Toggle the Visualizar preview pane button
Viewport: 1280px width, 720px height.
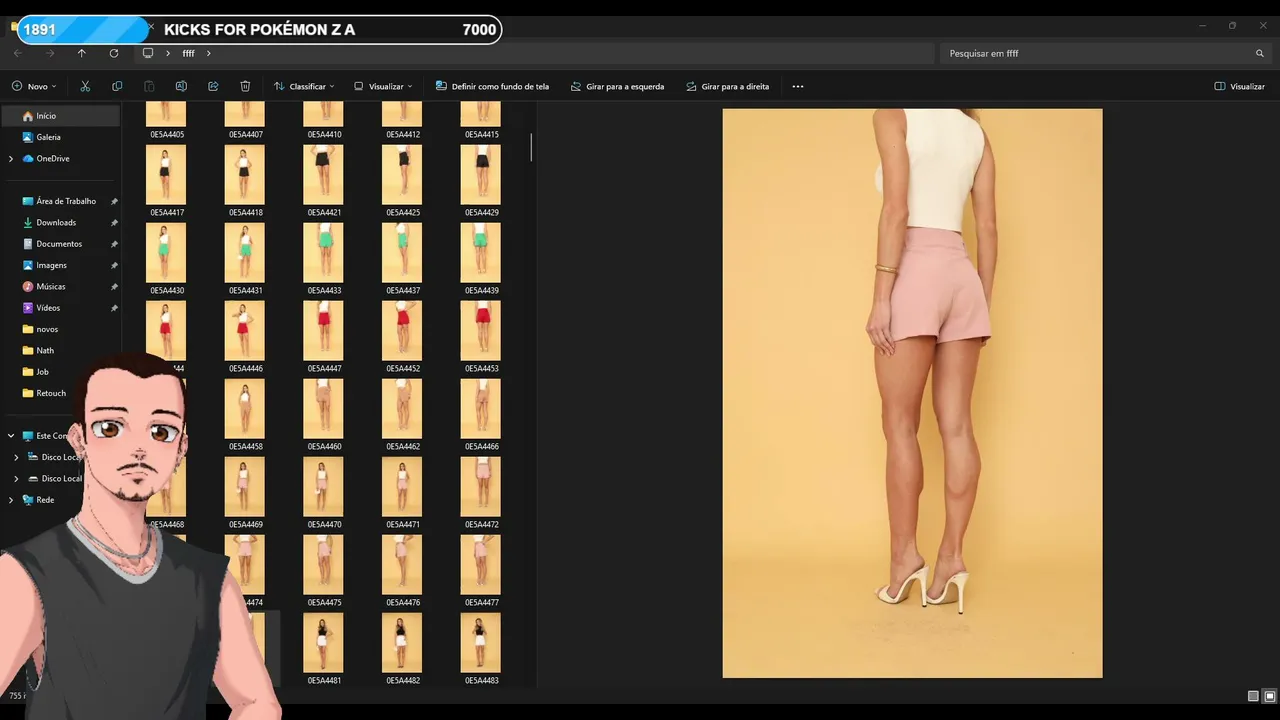click(1239, 86)
